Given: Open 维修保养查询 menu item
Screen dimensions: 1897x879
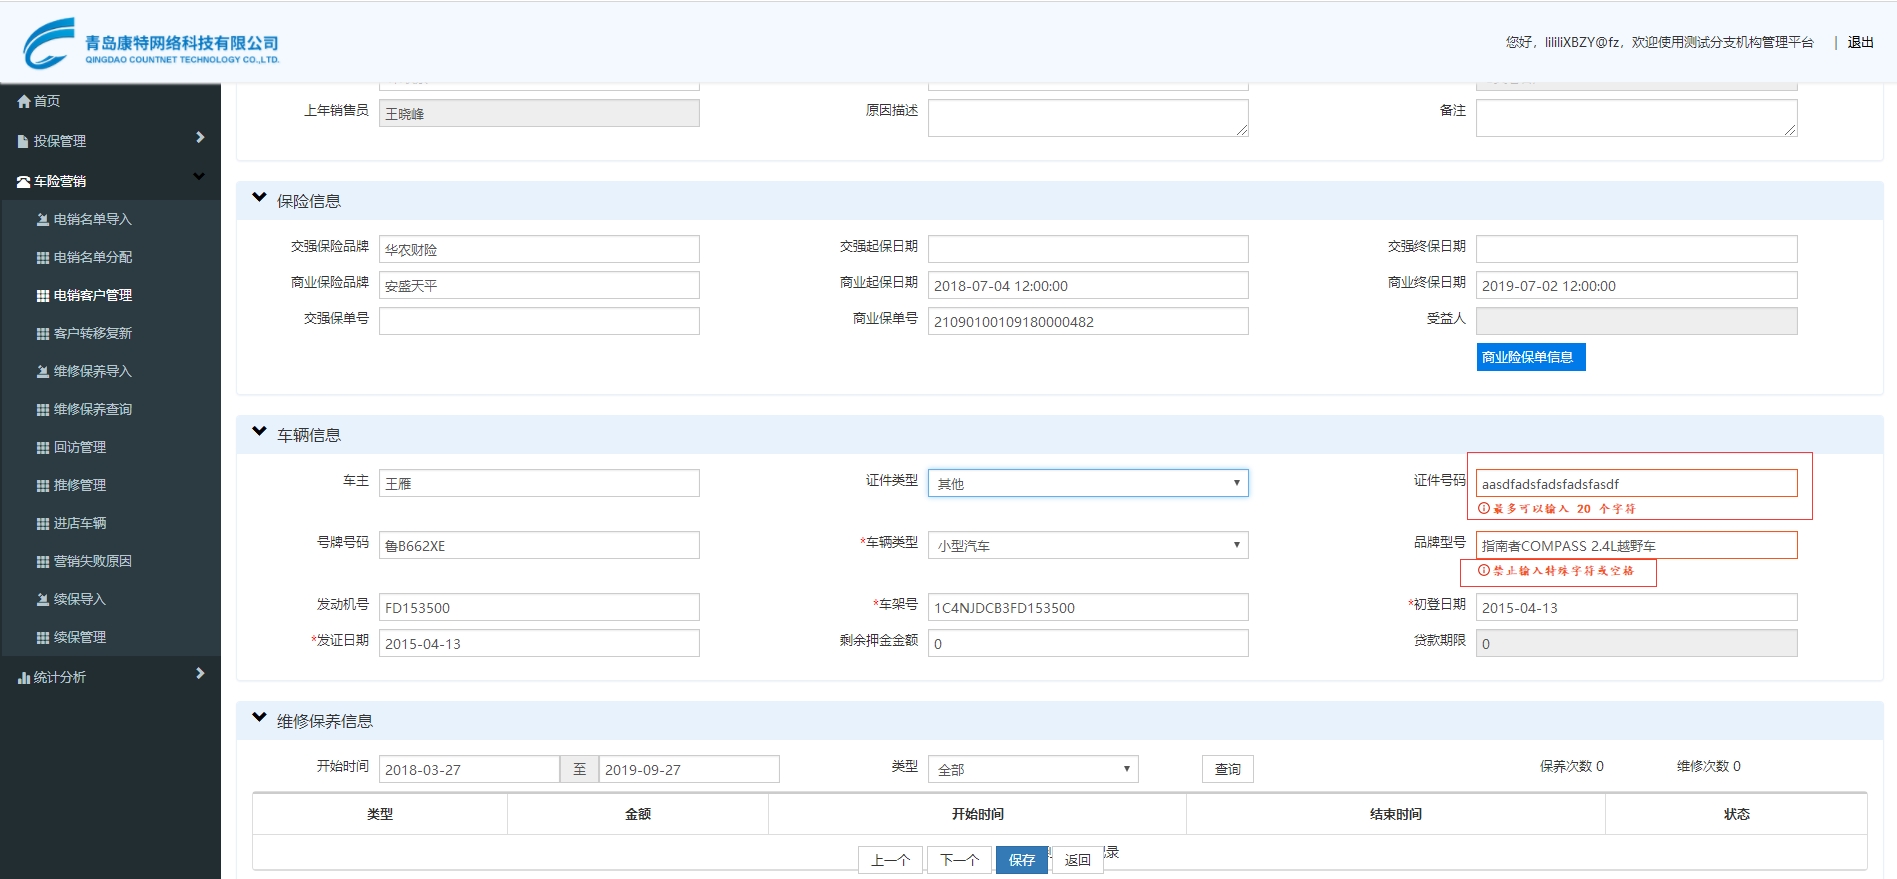Looking at the screenshot, I should click(93, 409).
